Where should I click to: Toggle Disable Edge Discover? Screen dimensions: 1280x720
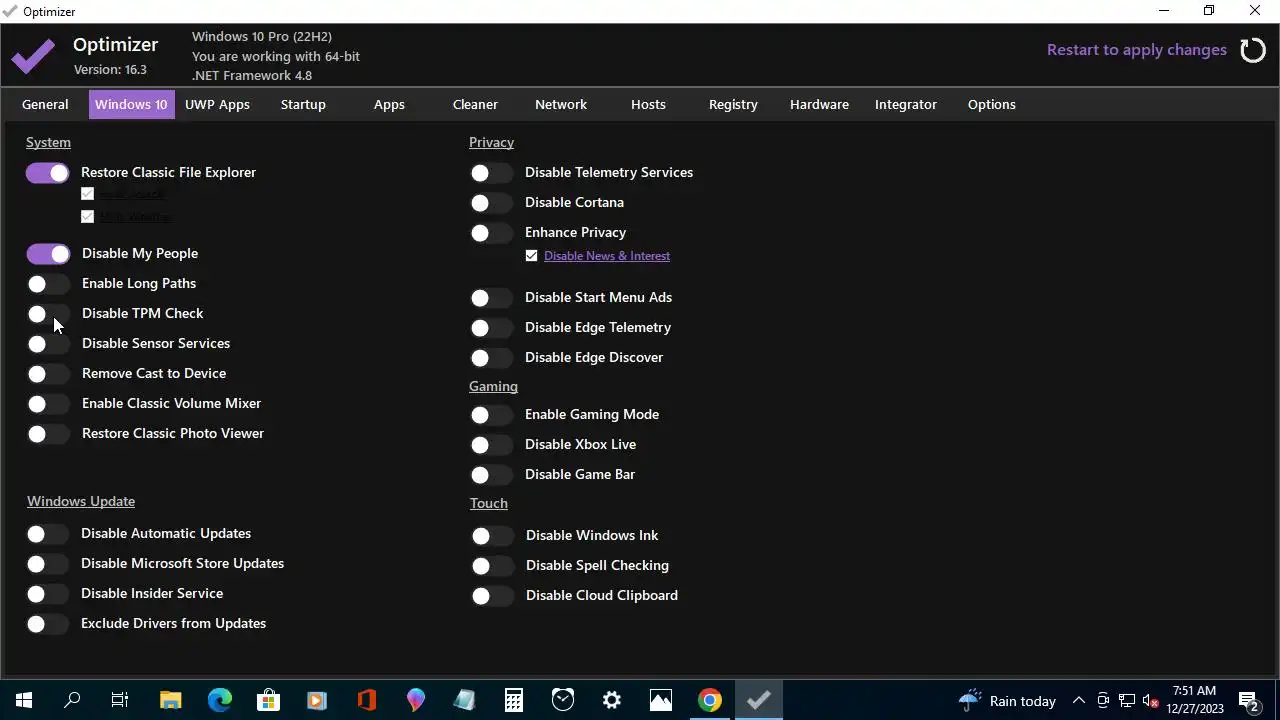pyautogui.click(x=491, y=358)
